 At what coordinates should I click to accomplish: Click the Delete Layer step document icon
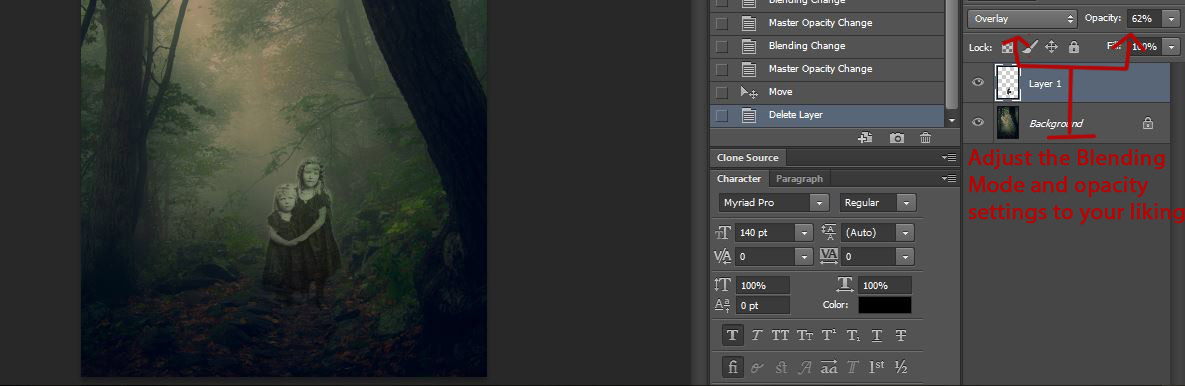[x=749, y=115]
